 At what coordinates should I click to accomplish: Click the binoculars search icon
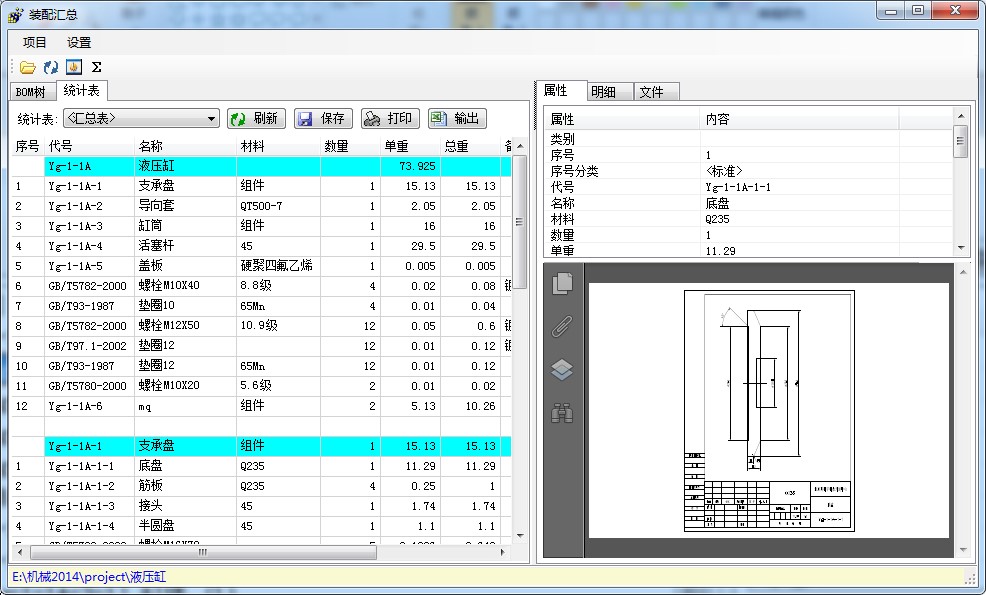pyautogui.click(x=562, y=412)
